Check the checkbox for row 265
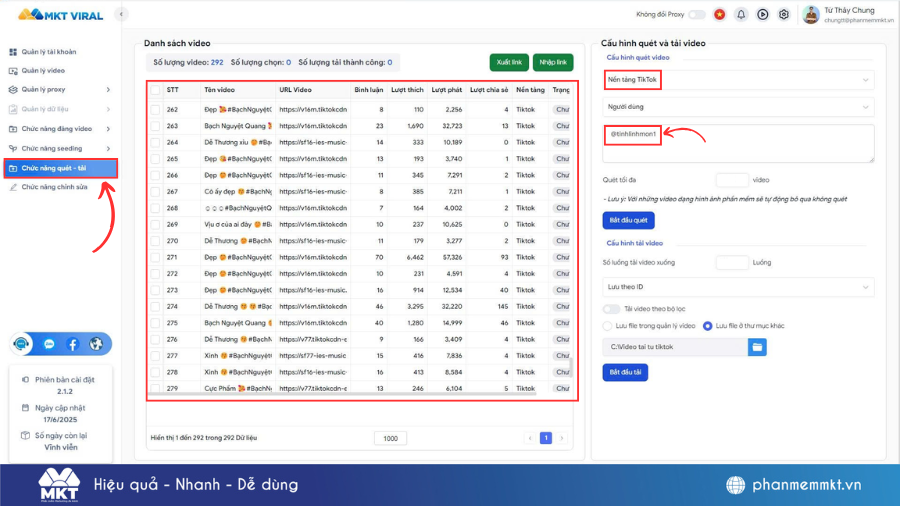This screenshot has height=506, width=900. coord(155,158)
